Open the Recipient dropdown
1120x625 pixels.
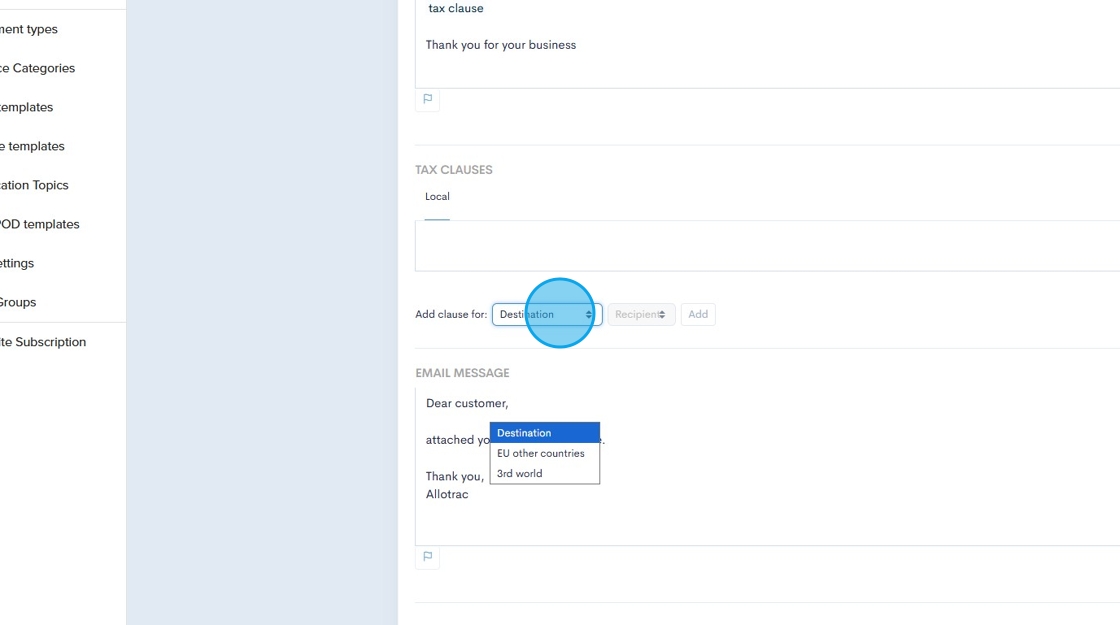(641, 314)
